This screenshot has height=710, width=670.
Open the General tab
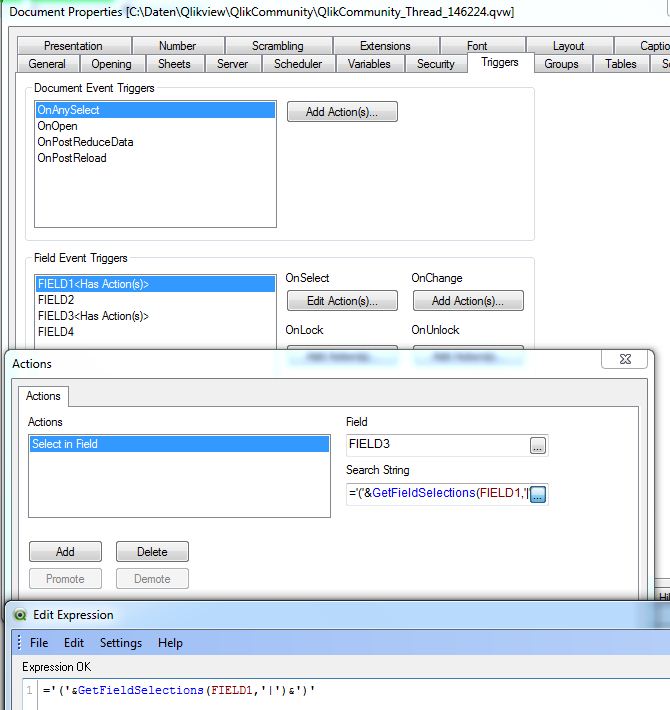pyautogui.click(x=47, y=64)
